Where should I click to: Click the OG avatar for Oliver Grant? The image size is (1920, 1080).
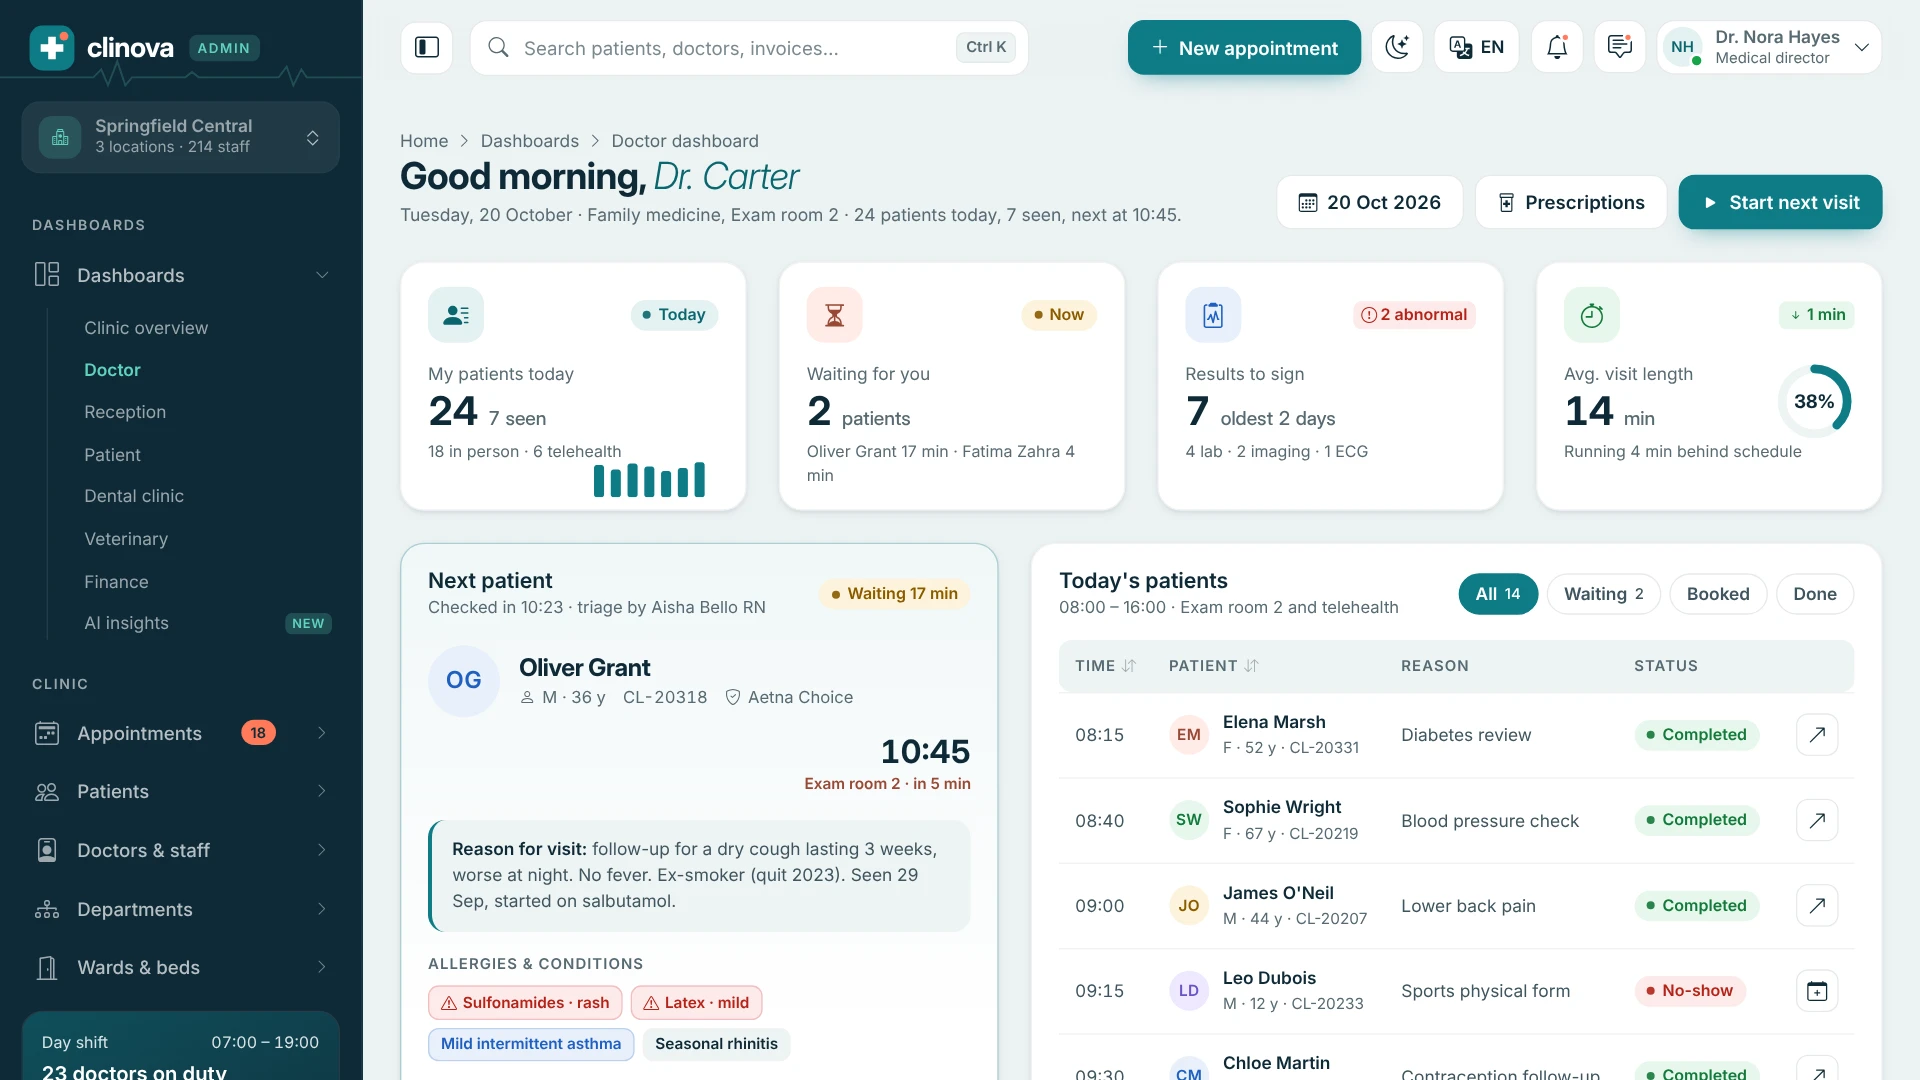[464, 681]
